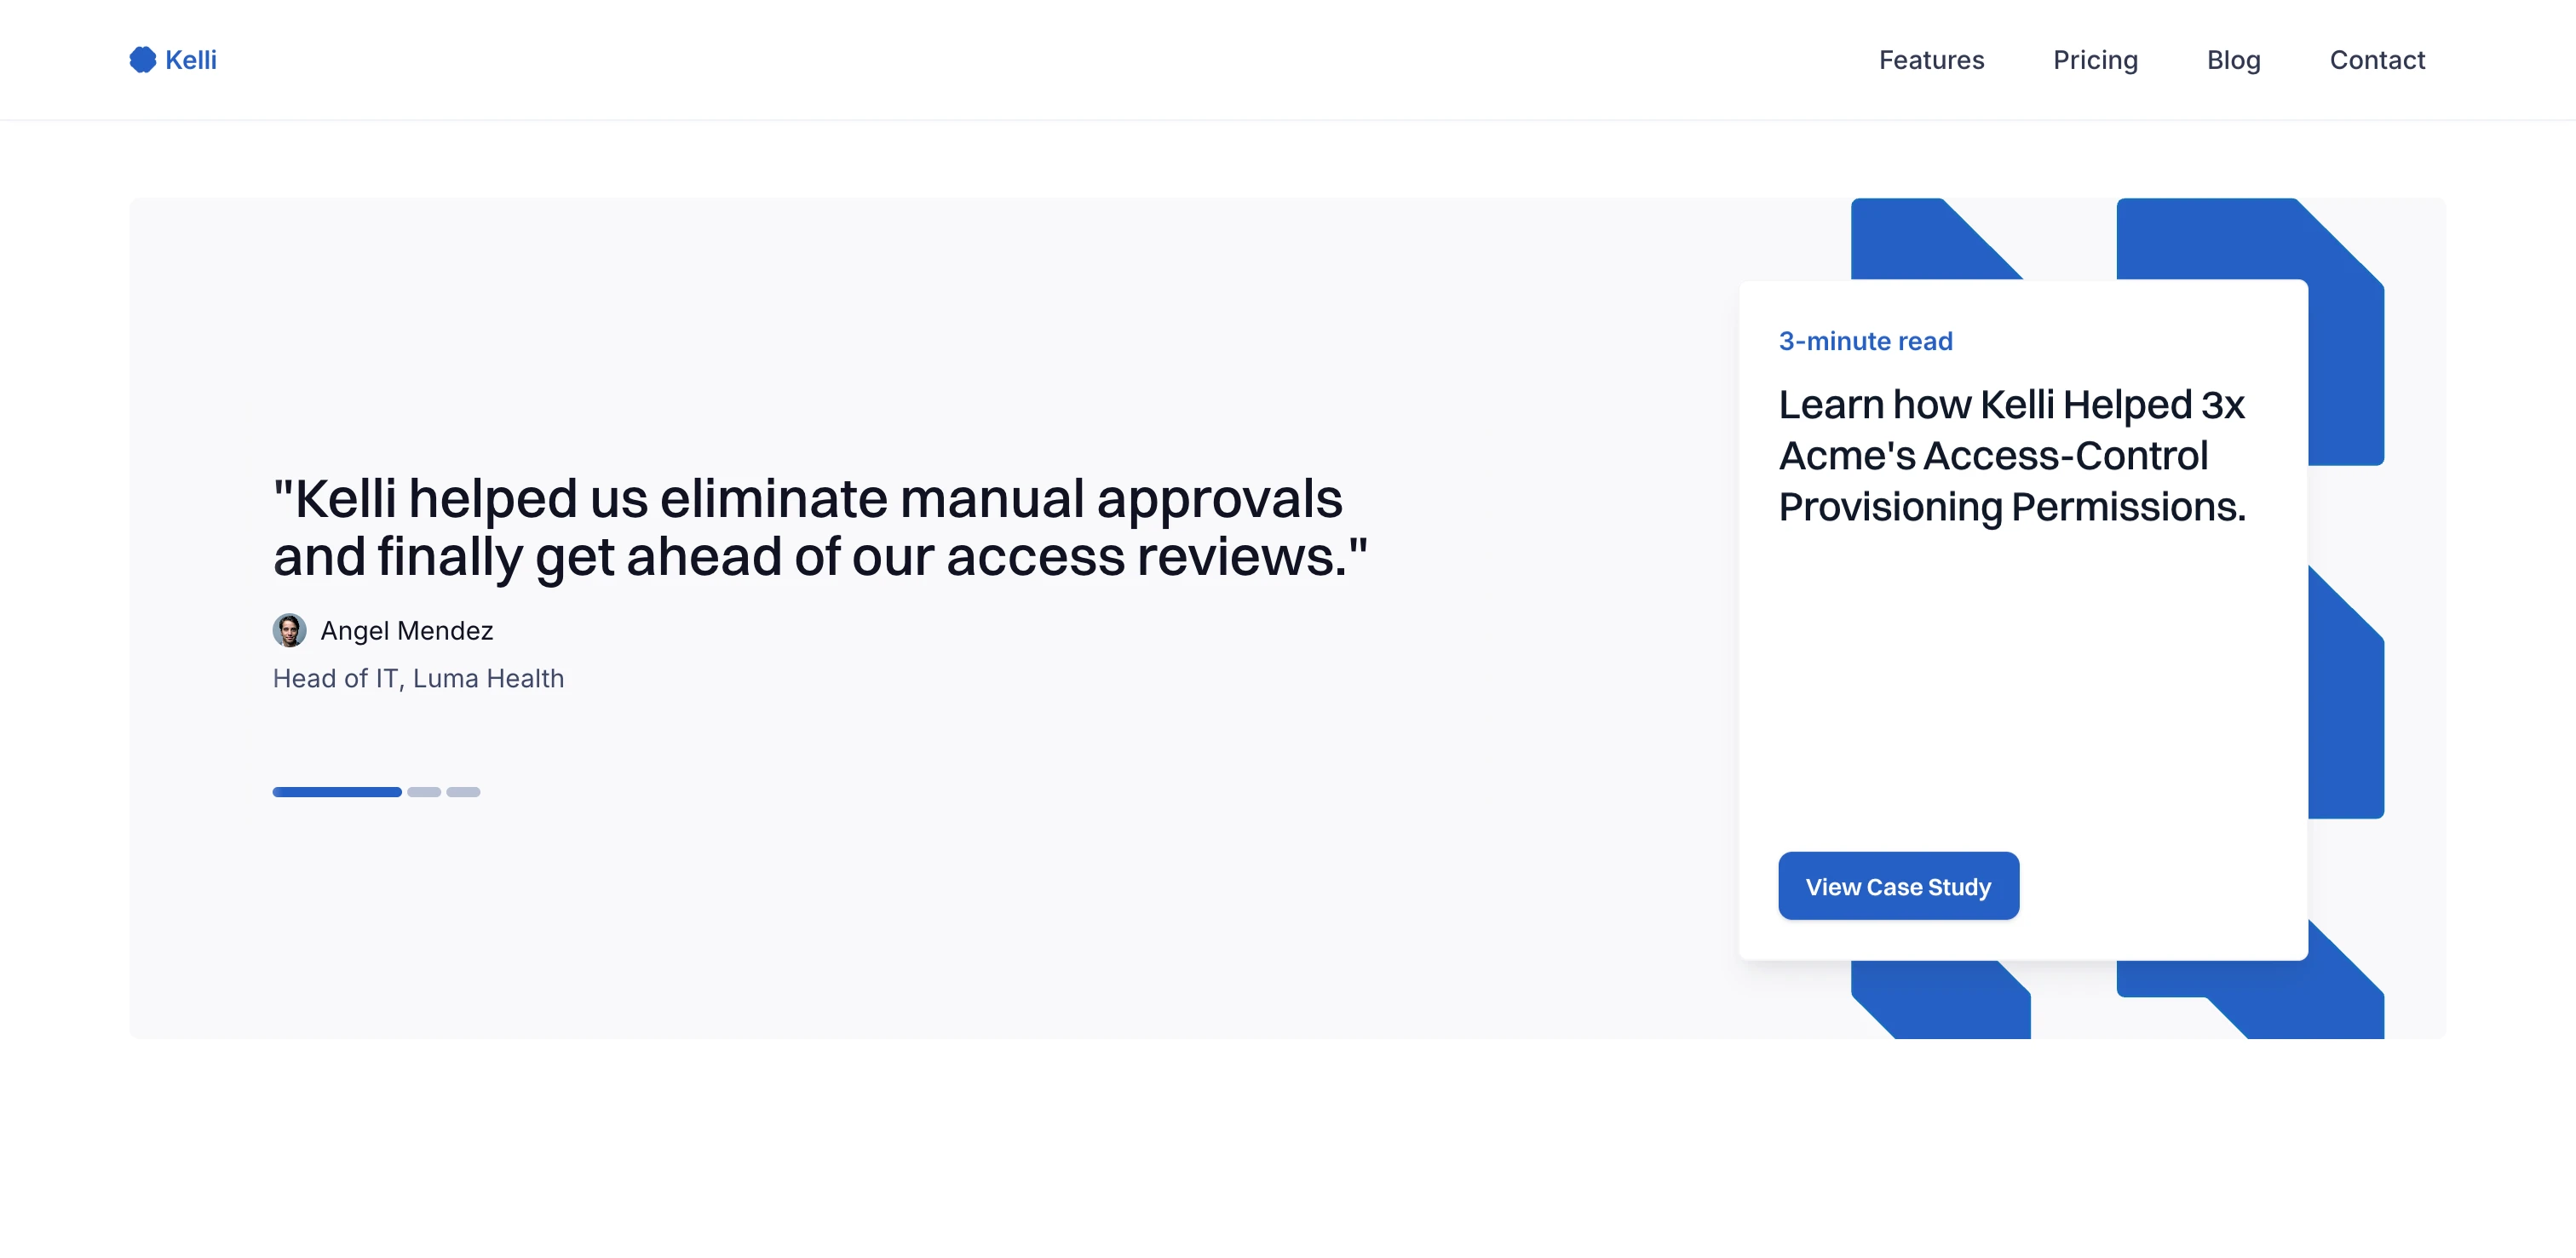
Task: Click the 3-minute read label
Action: [1865, 341]
